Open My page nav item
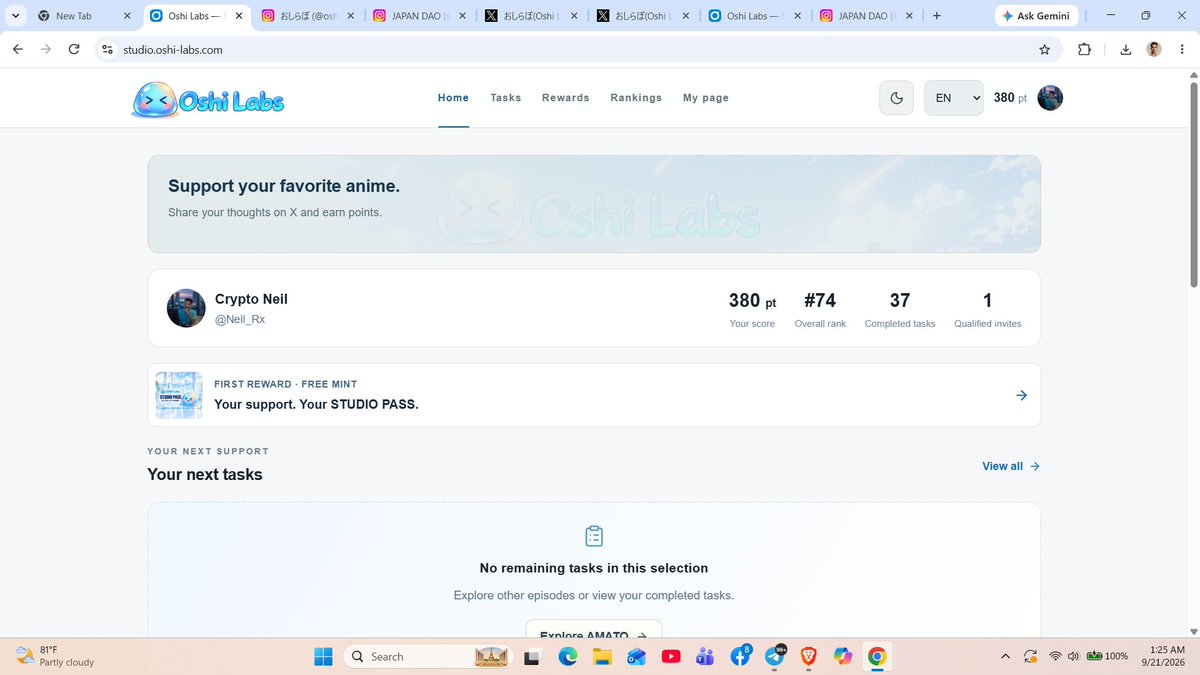Image resolution: width=1200 pixels, height=675 pixels. [x=706, y=98]
